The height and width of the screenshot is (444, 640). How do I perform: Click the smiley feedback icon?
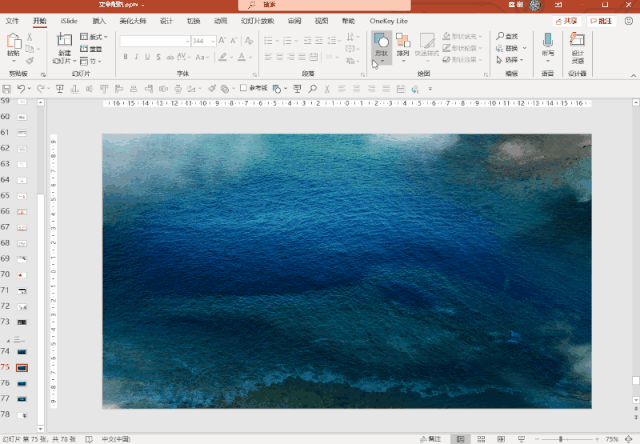(x=629, y=21)
